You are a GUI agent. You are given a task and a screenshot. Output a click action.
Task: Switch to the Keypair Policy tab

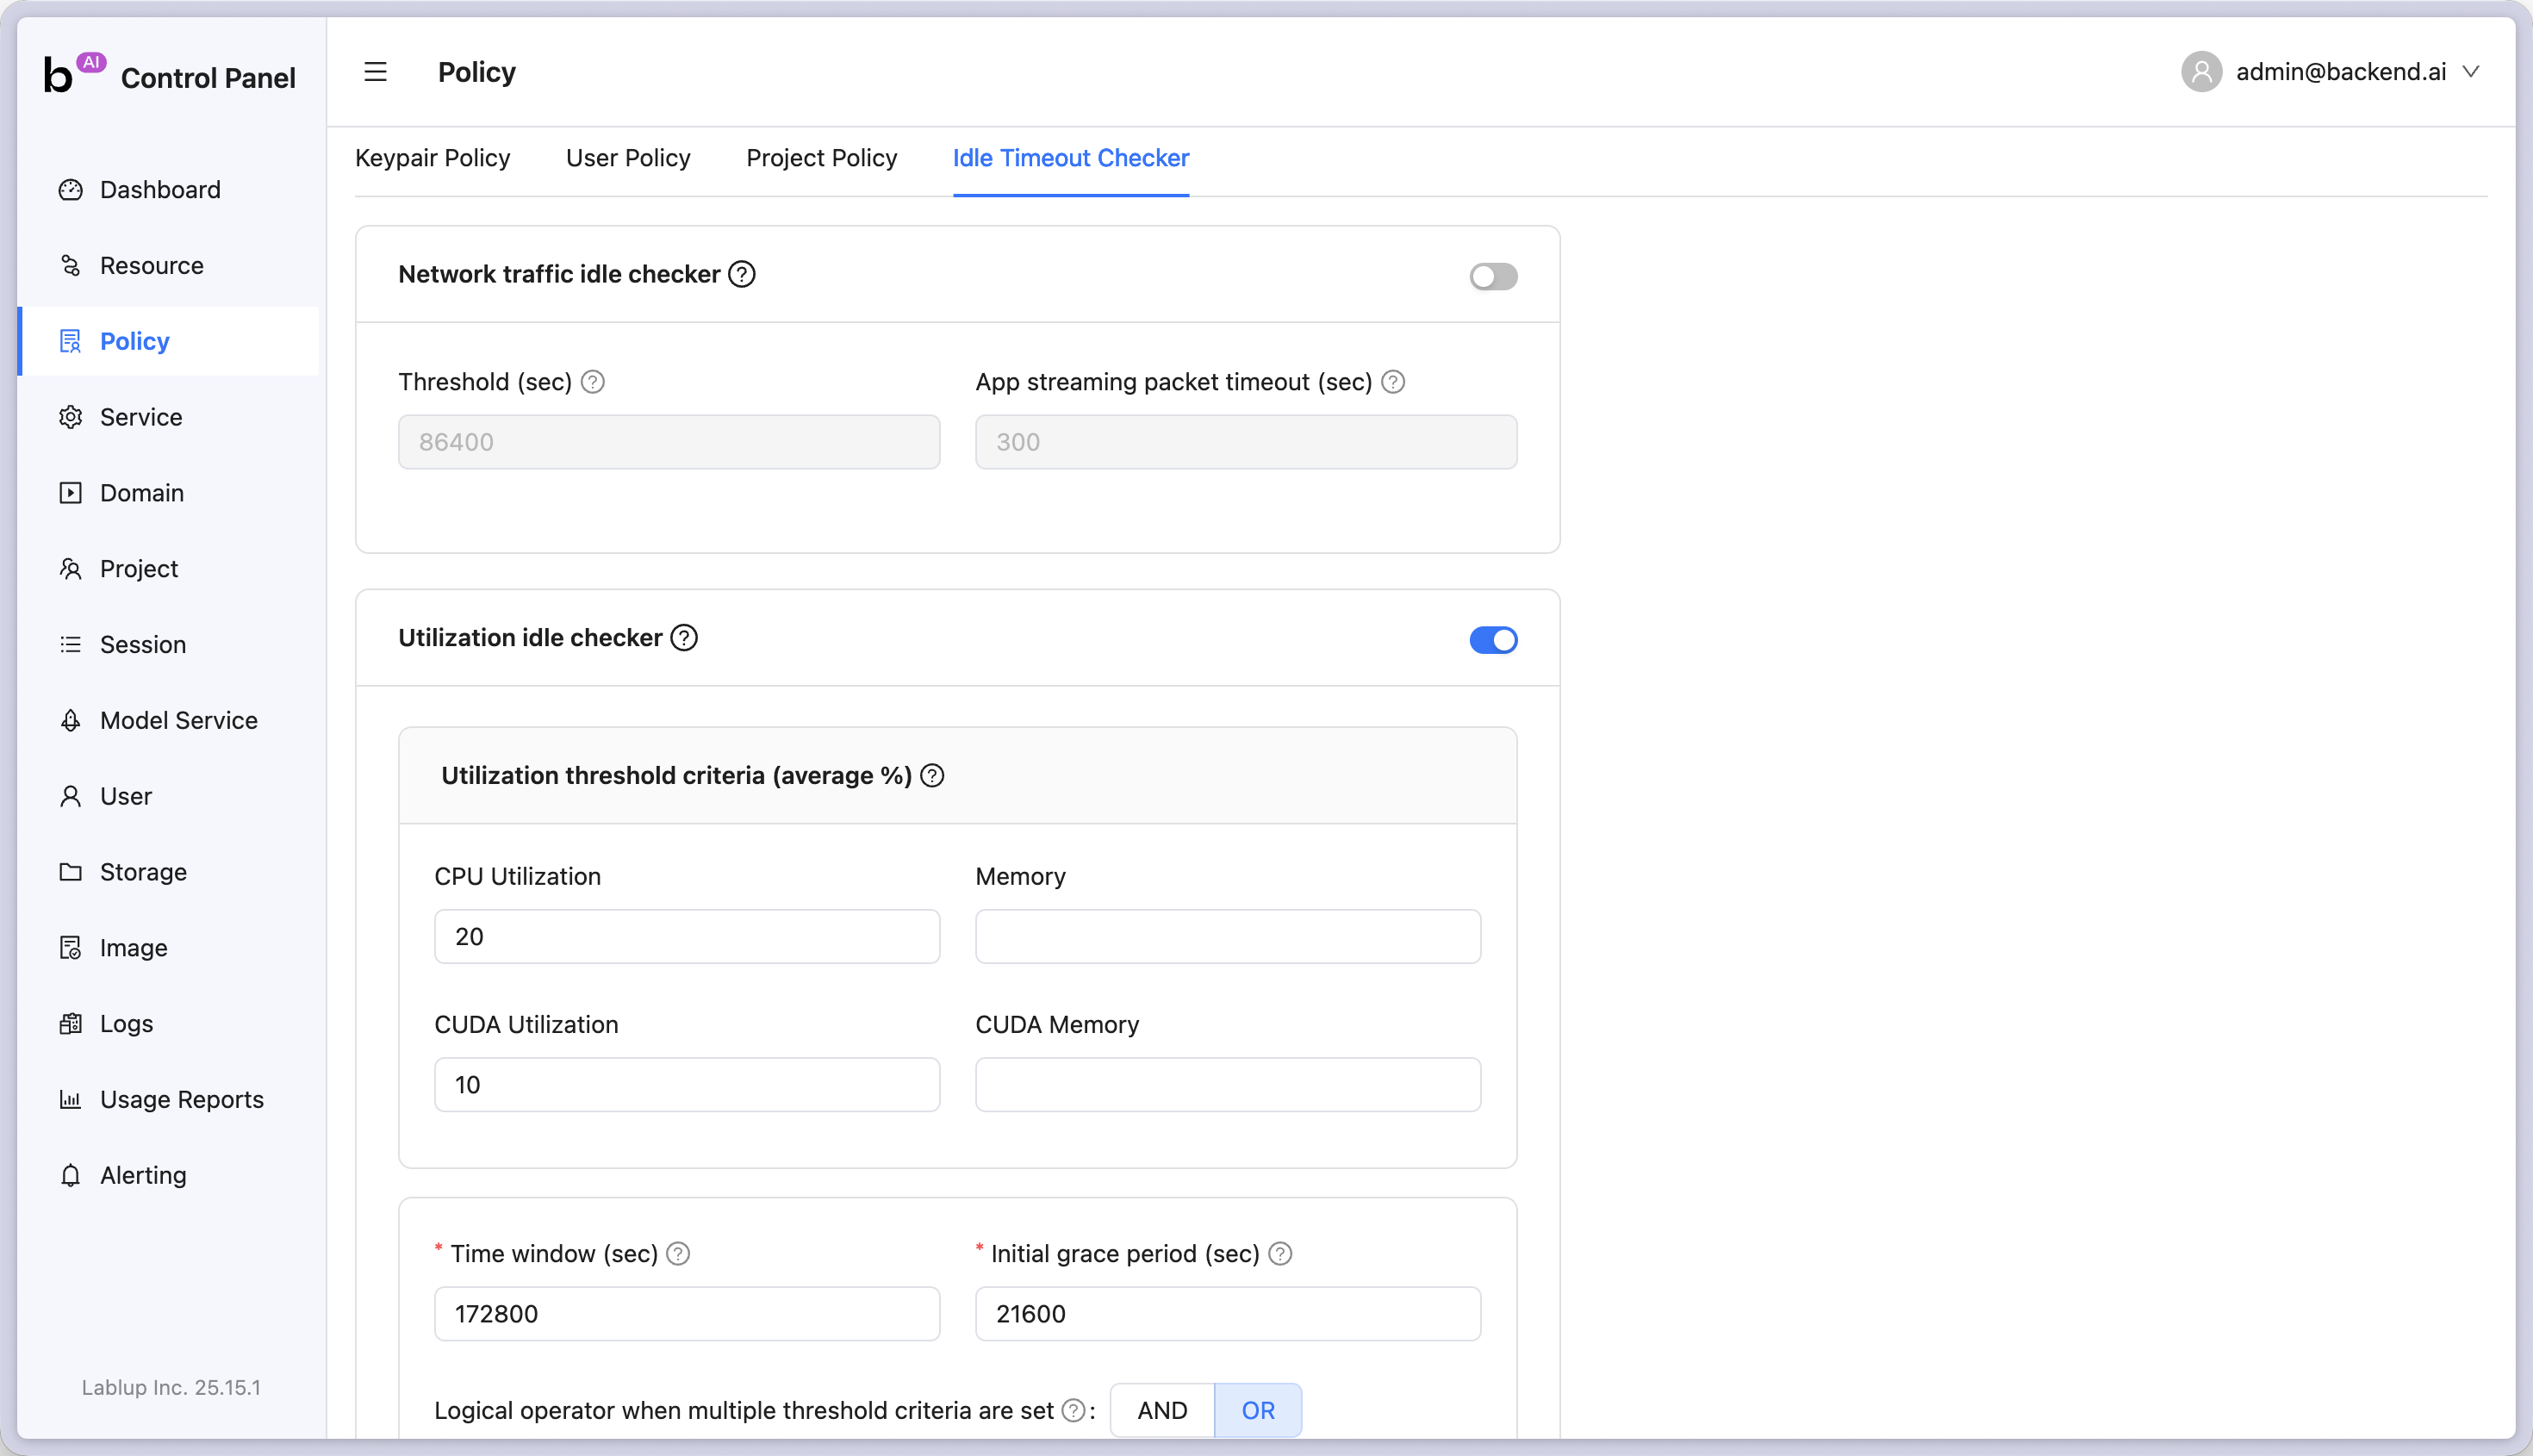click(432, 158)
